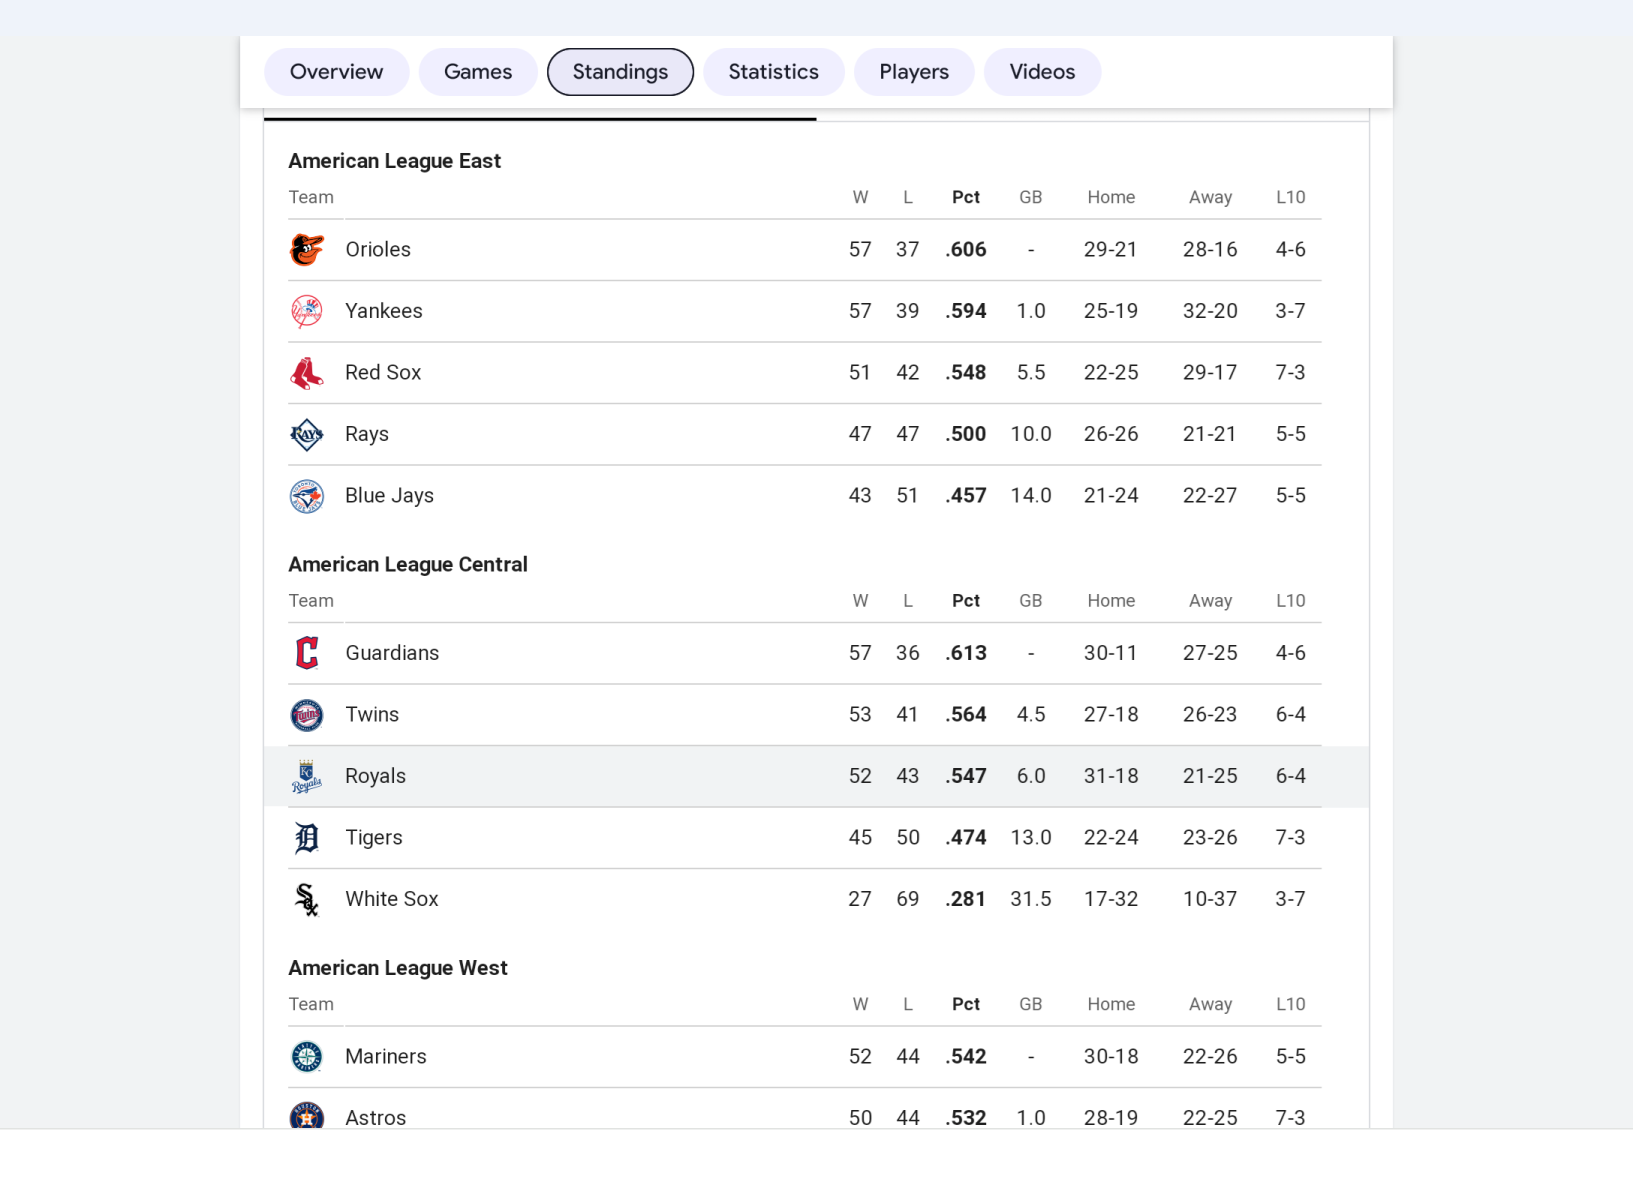This screenshot has height=1200, width=1633.
Task: Click the Tigers team logo
Action: tap(307, 838)
